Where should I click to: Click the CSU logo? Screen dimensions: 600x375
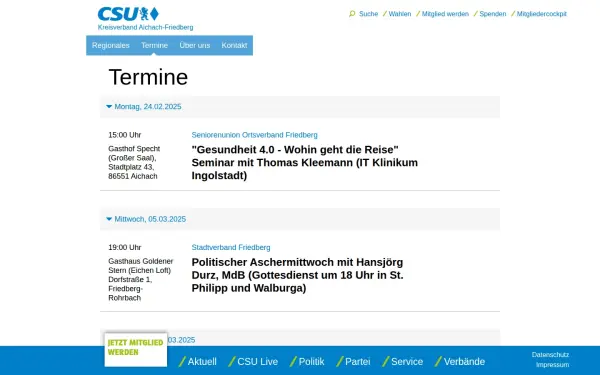pyautogui.click(x=128, y=14)
